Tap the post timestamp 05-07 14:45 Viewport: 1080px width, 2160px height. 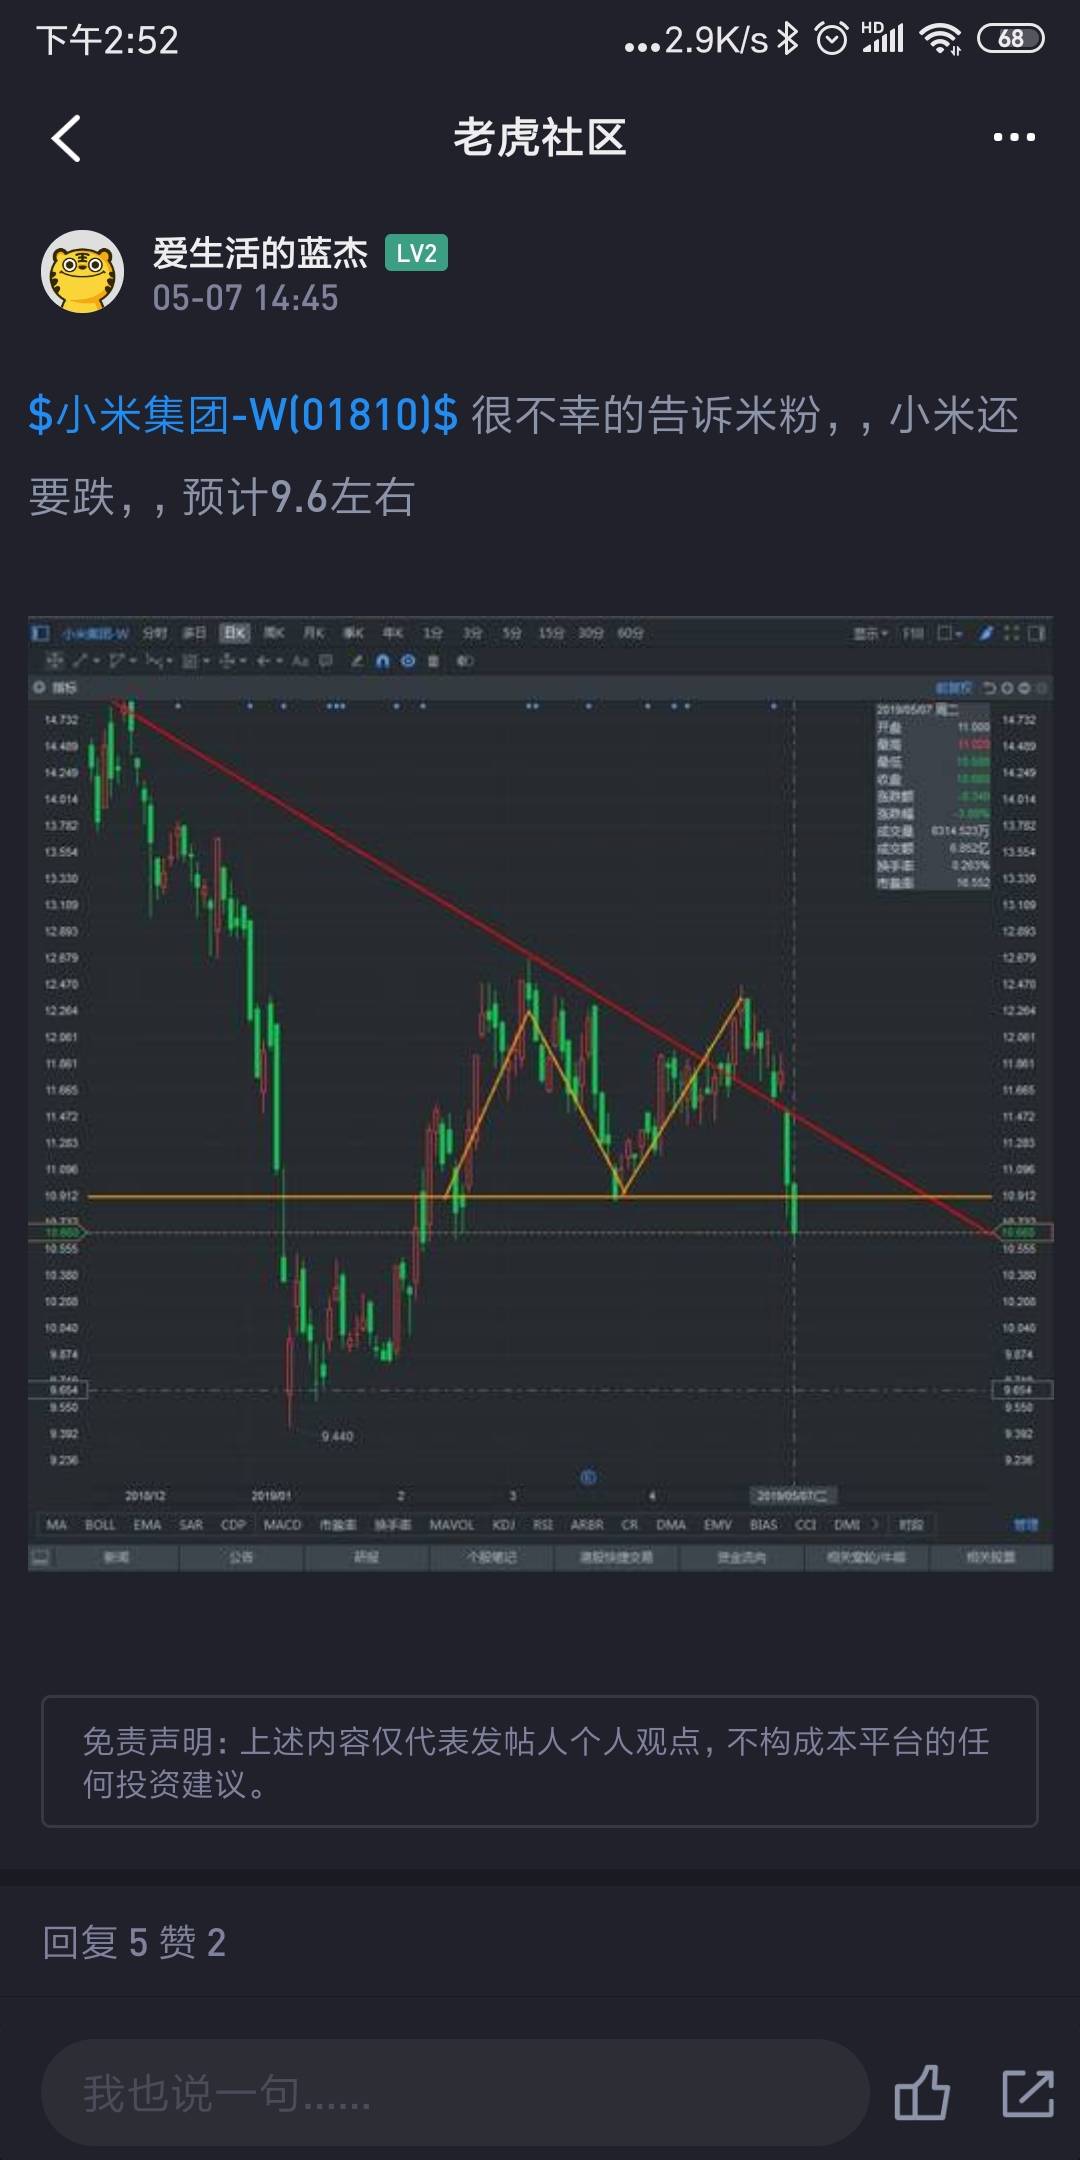(245, 298)
